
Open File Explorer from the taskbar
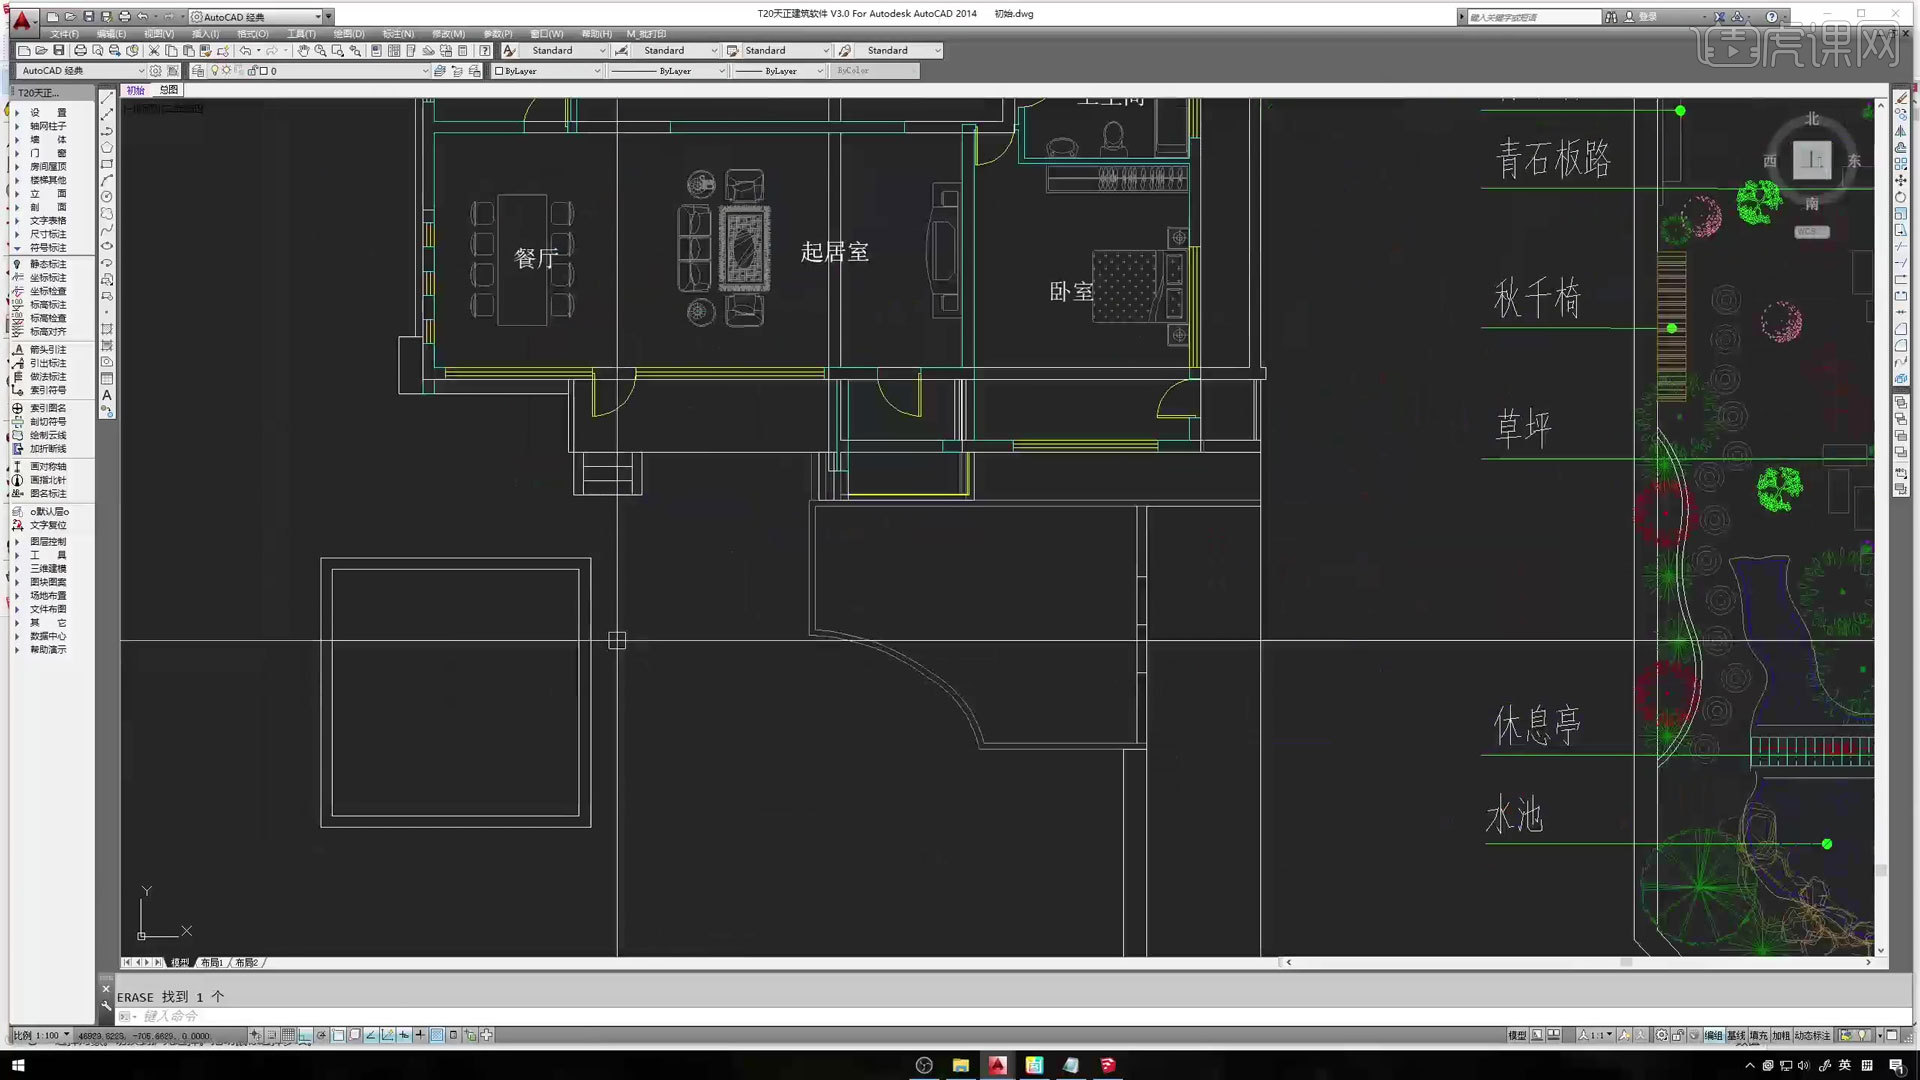[960, 1065]
